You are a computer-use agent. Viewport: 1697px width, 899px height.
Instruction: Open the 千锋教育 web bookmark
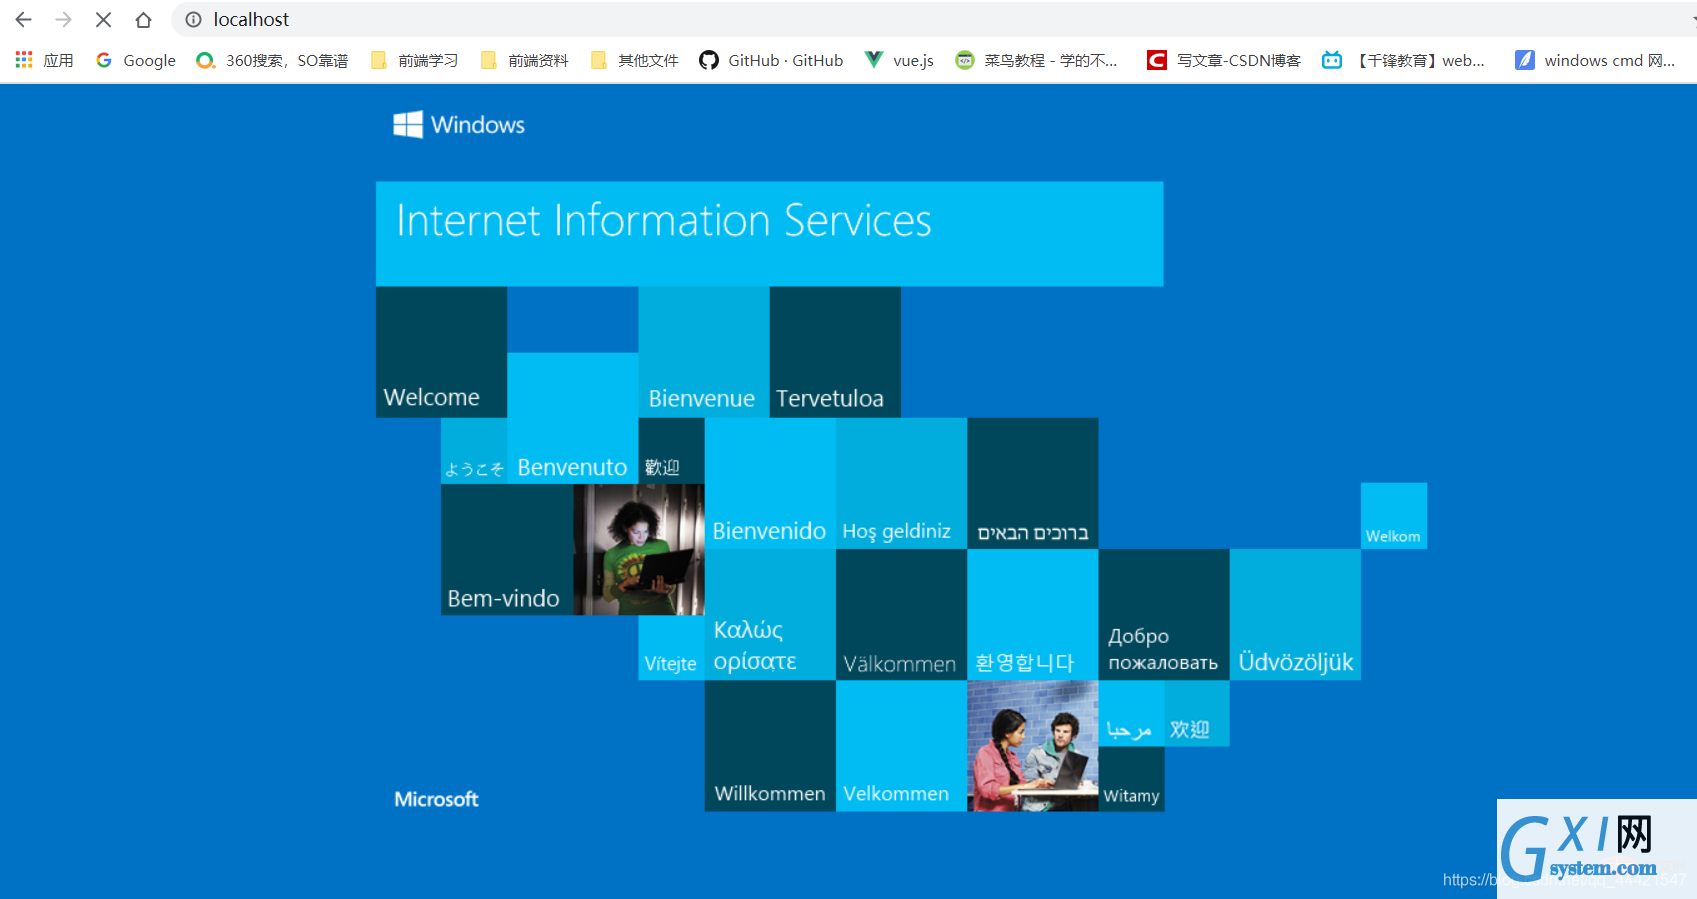pos(1403,60)
